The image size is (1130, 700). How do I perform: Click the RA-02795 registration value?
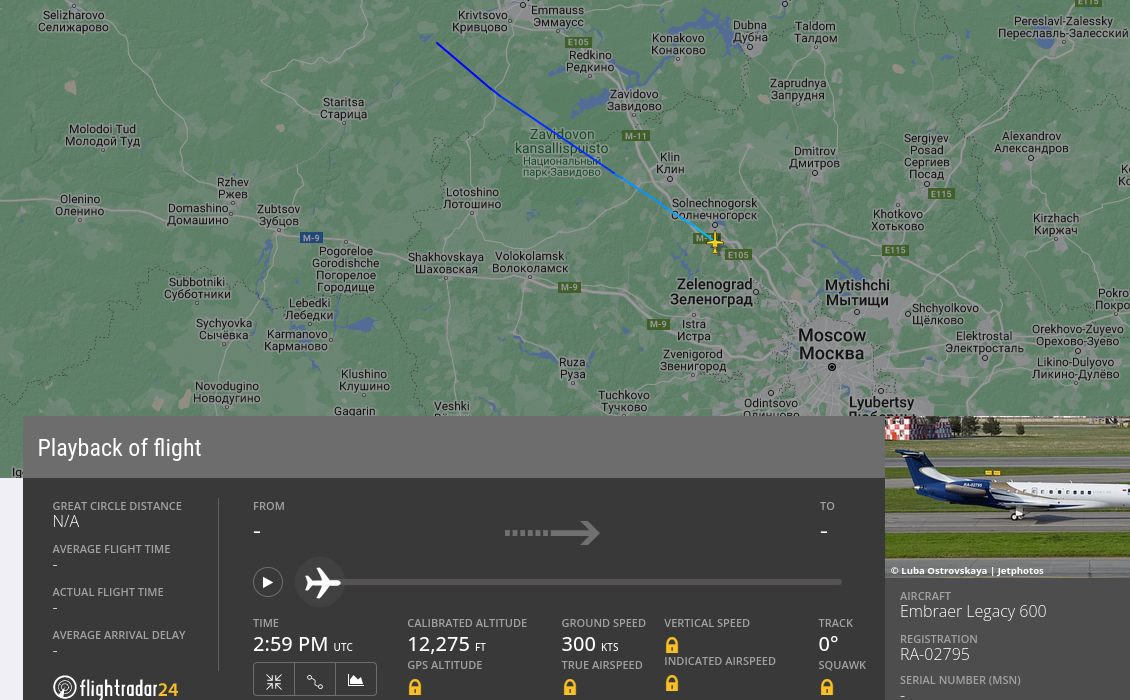pyautogui.click(x=935, y=655)
